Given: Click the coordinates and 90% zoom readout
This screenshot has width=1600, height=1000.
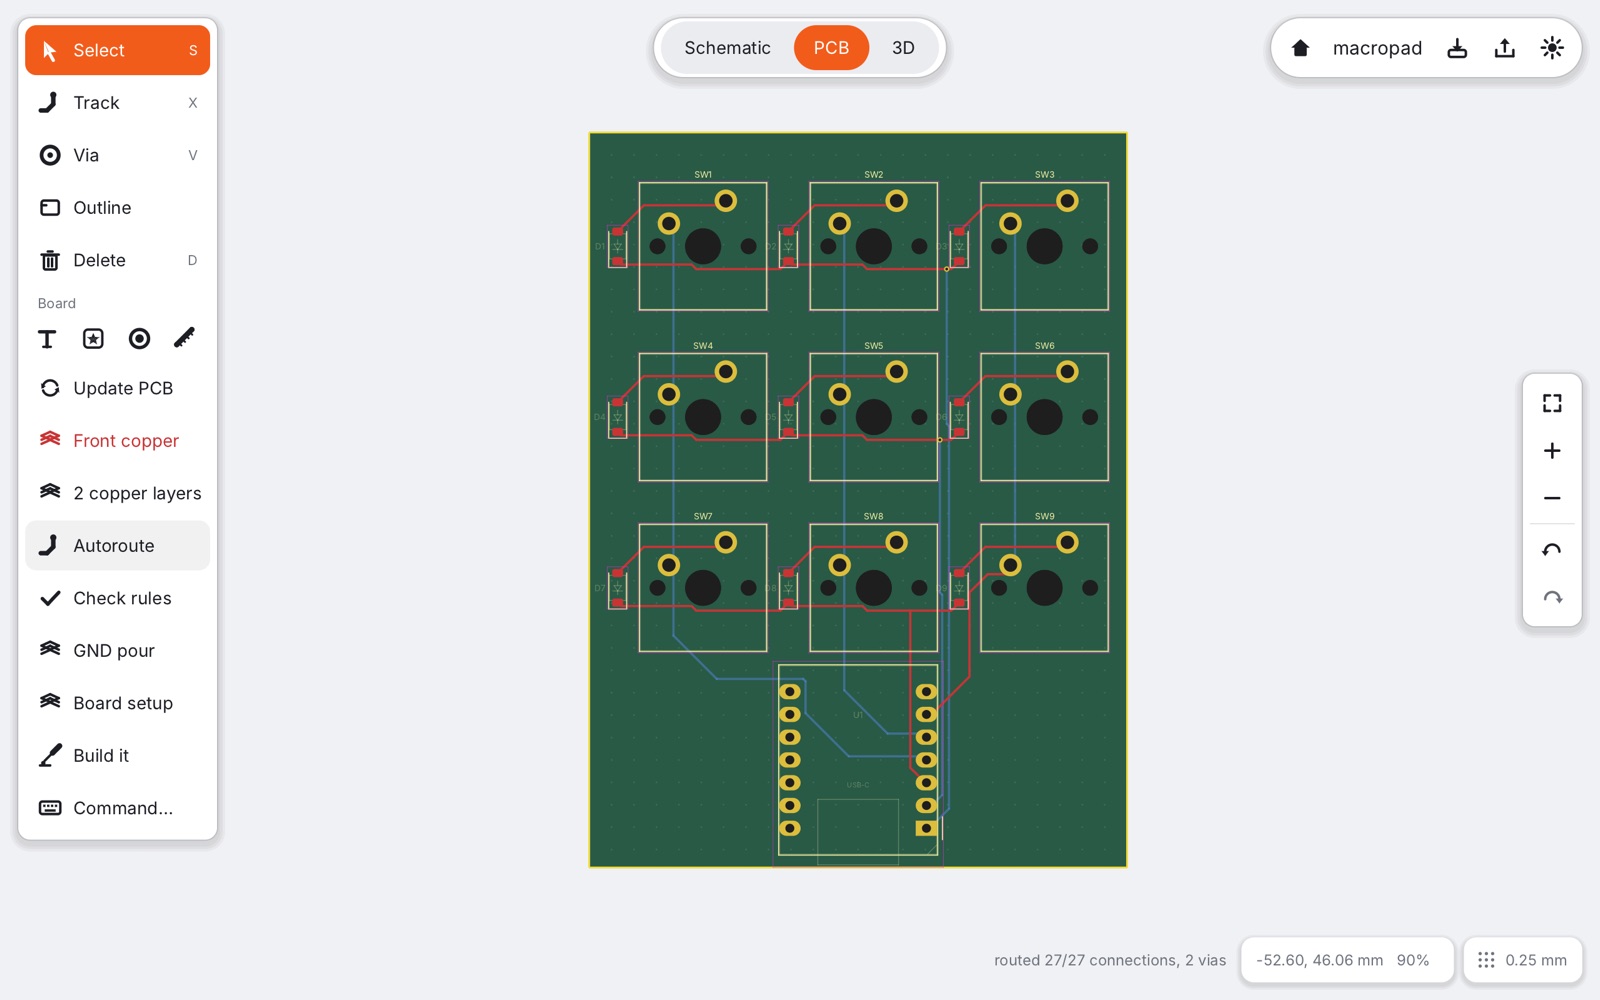Looking at the screenshot, I should click(x=1346, y=960).
